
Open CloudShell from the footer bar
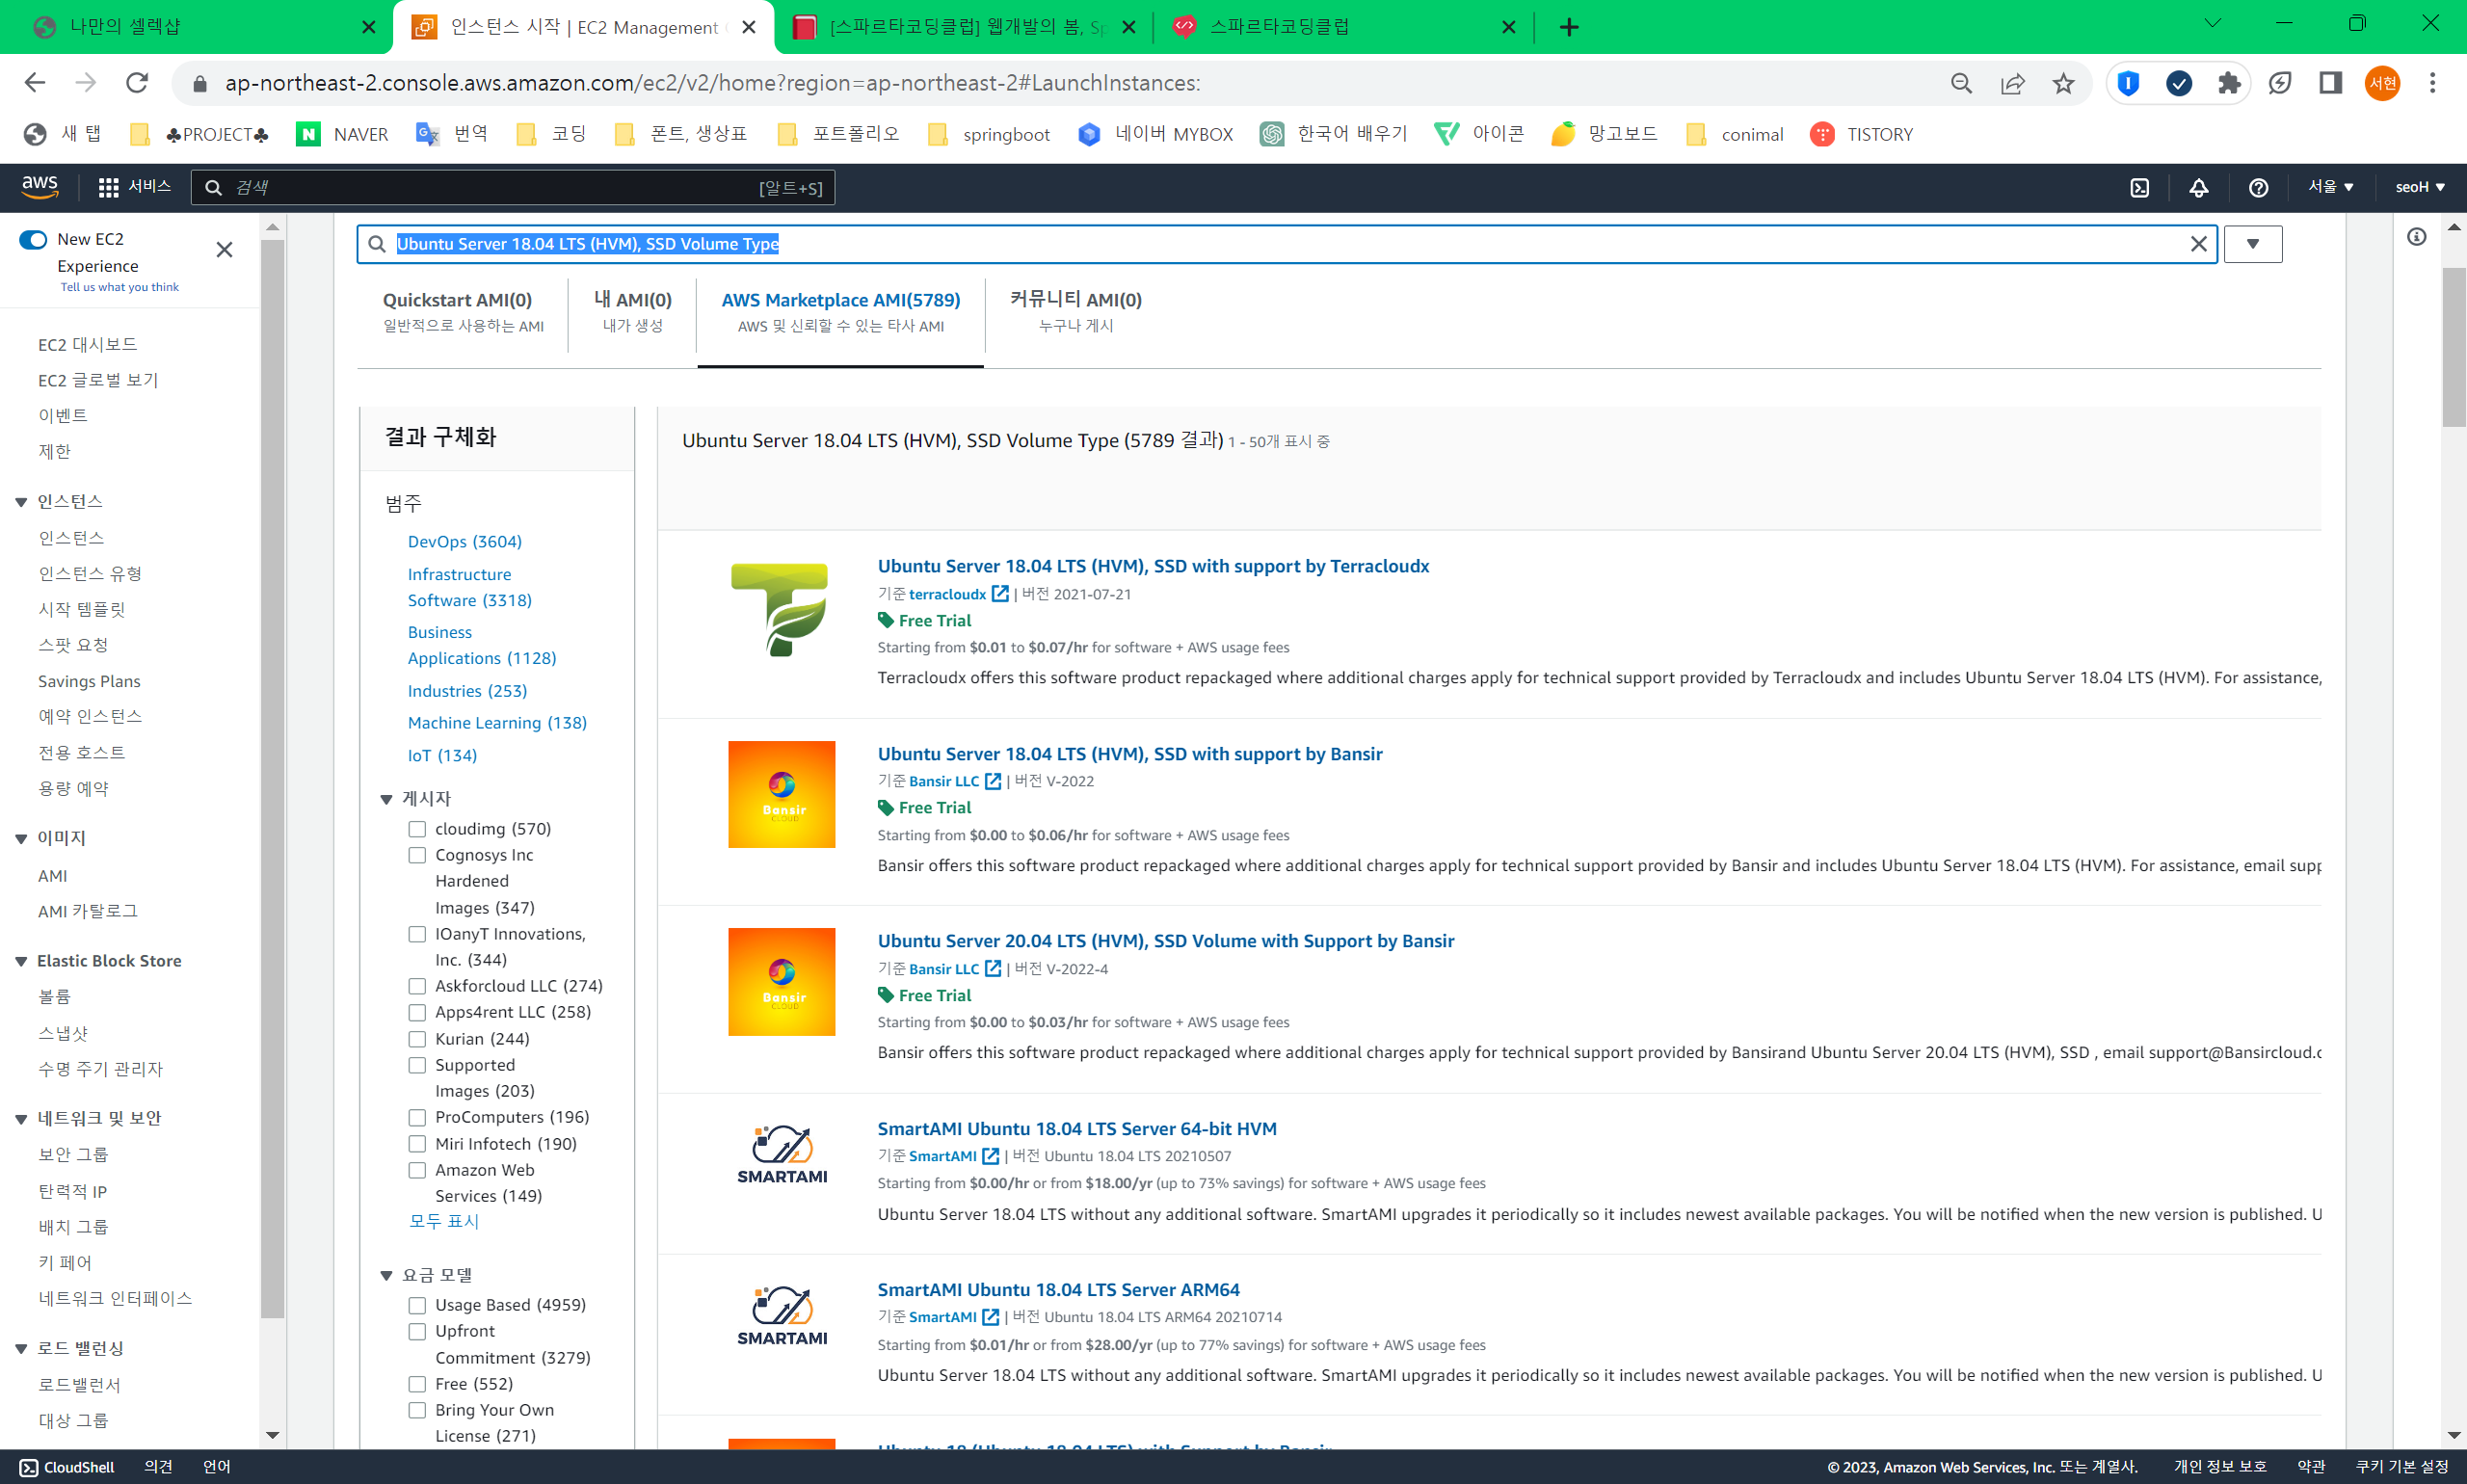coord(67,1467)
